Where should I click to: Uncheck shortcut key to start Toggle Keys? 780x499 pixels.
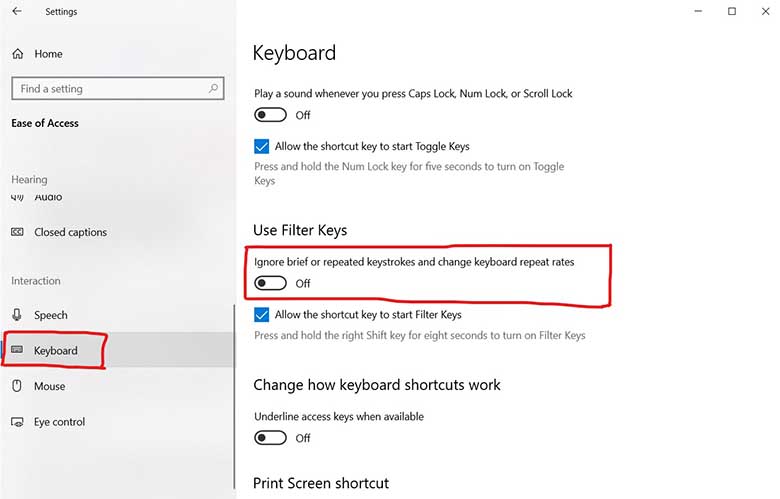click(262, 146)
